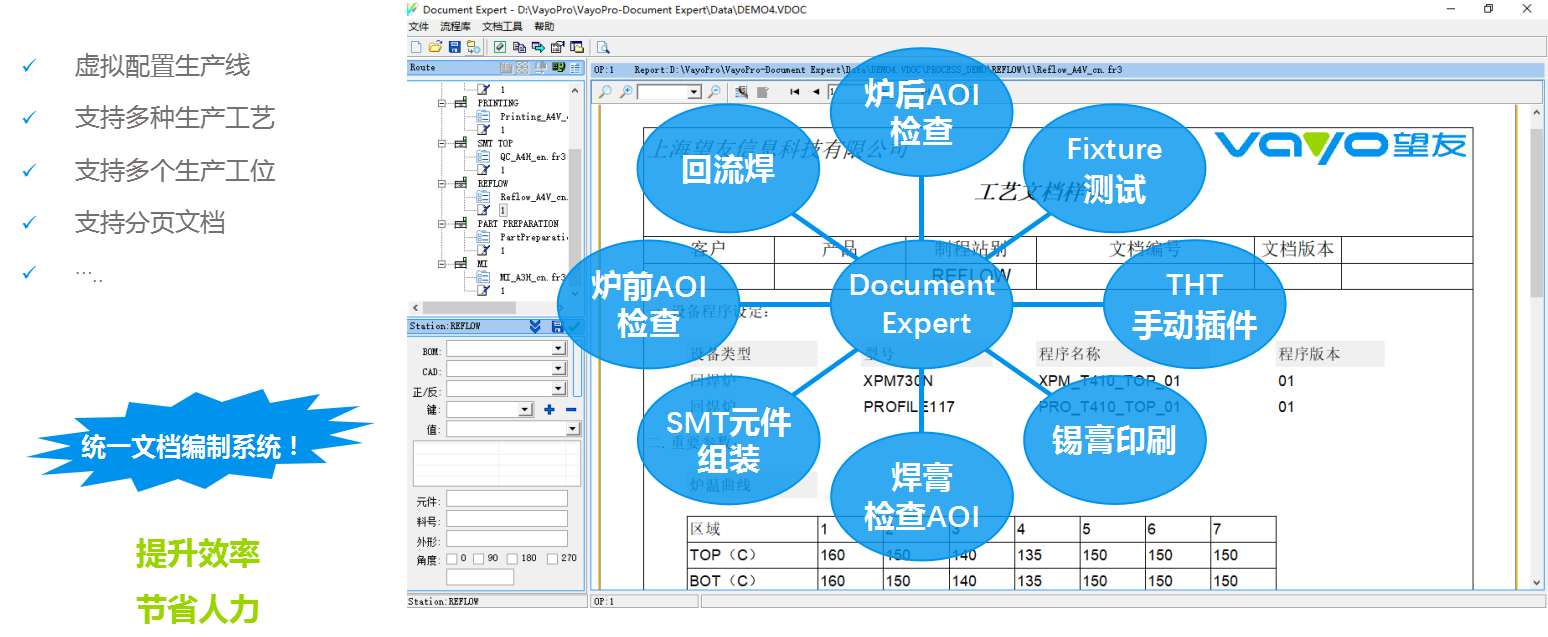Screen dimensions: 1548x637
Task: Click the Save floppy disk toolbar icon
Action: pos(454,47)
